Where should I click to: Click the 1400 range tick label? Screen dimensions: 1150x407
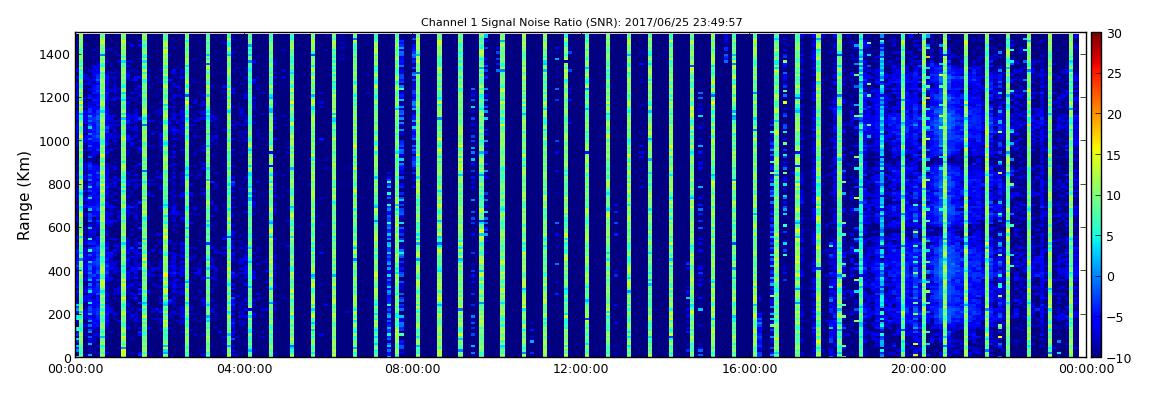tap(56, 54)
